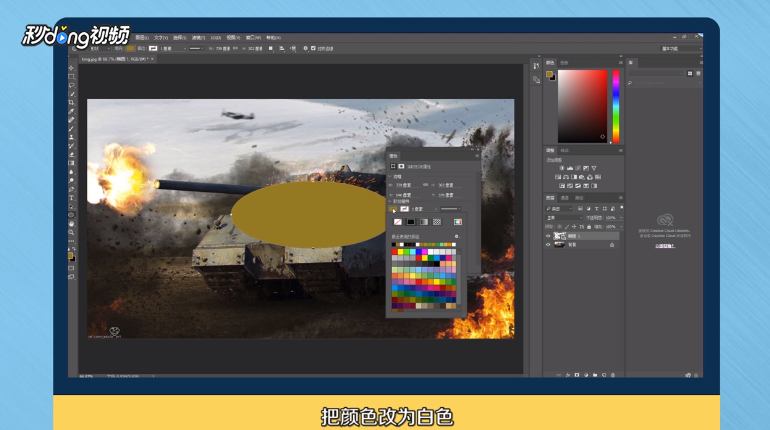770x430 pixels.
Task: Select the Move tool in toolbar
Action: 72,68
